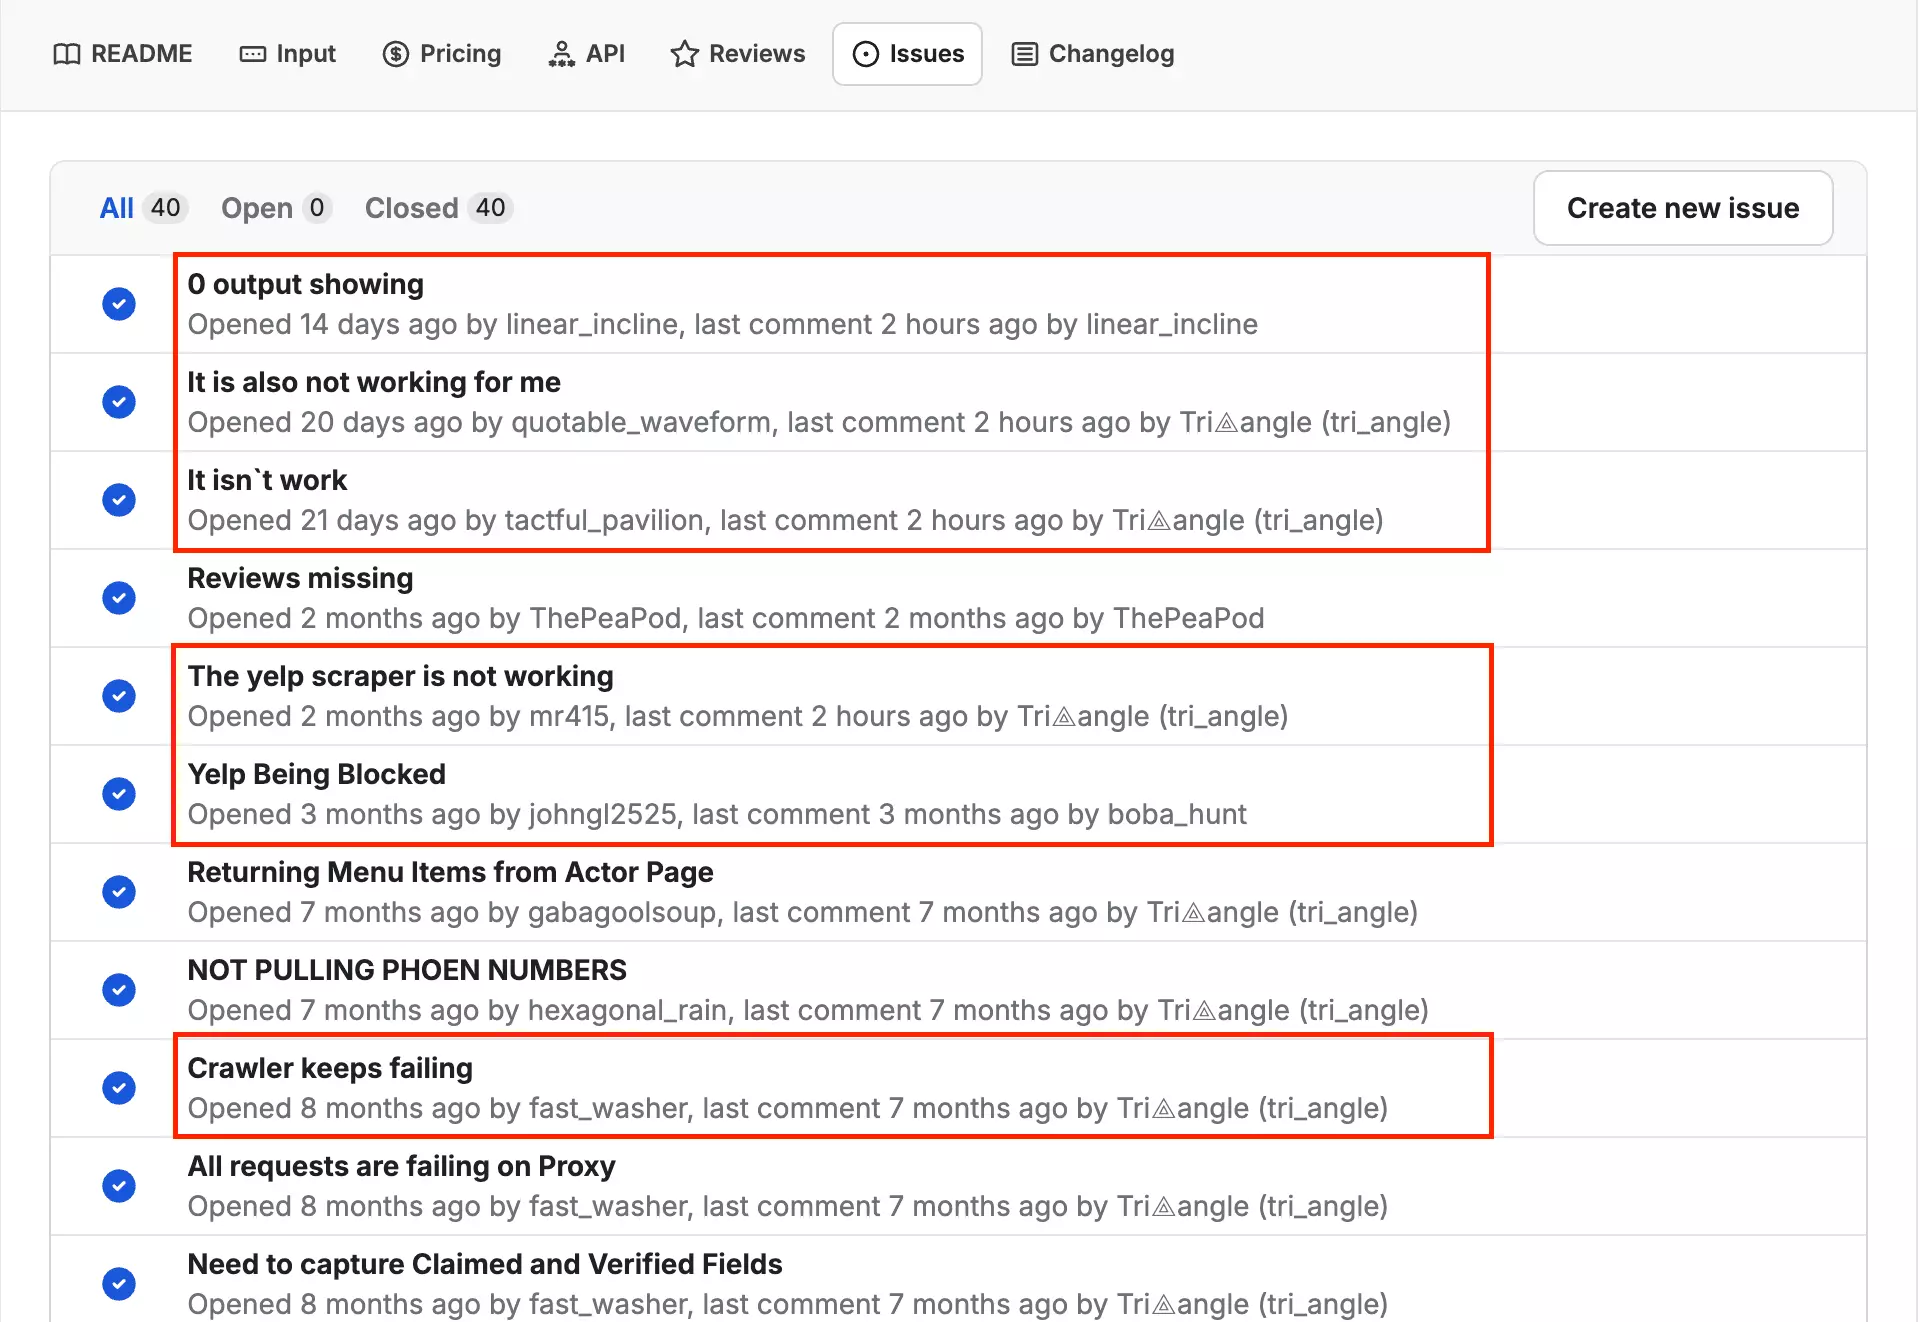The height and width of the screenshot is (1322, 1920).
Task: Open issue '0 output showing'
Action: click(x=306, y=284)
